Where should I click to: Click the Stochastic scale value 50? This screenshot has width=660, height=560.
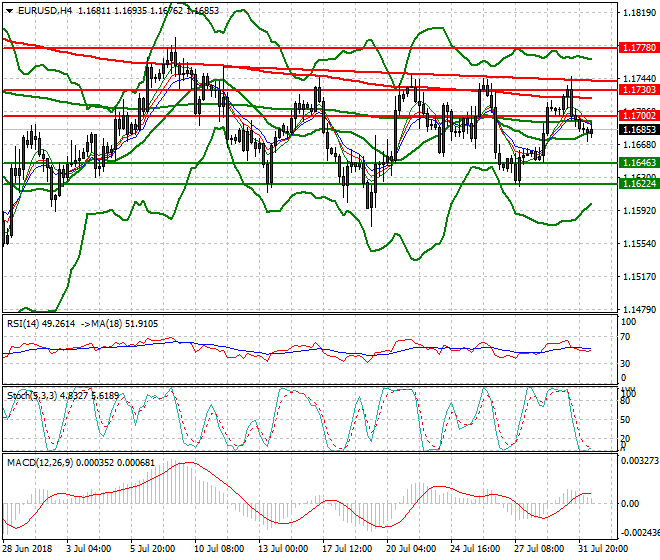625,420
